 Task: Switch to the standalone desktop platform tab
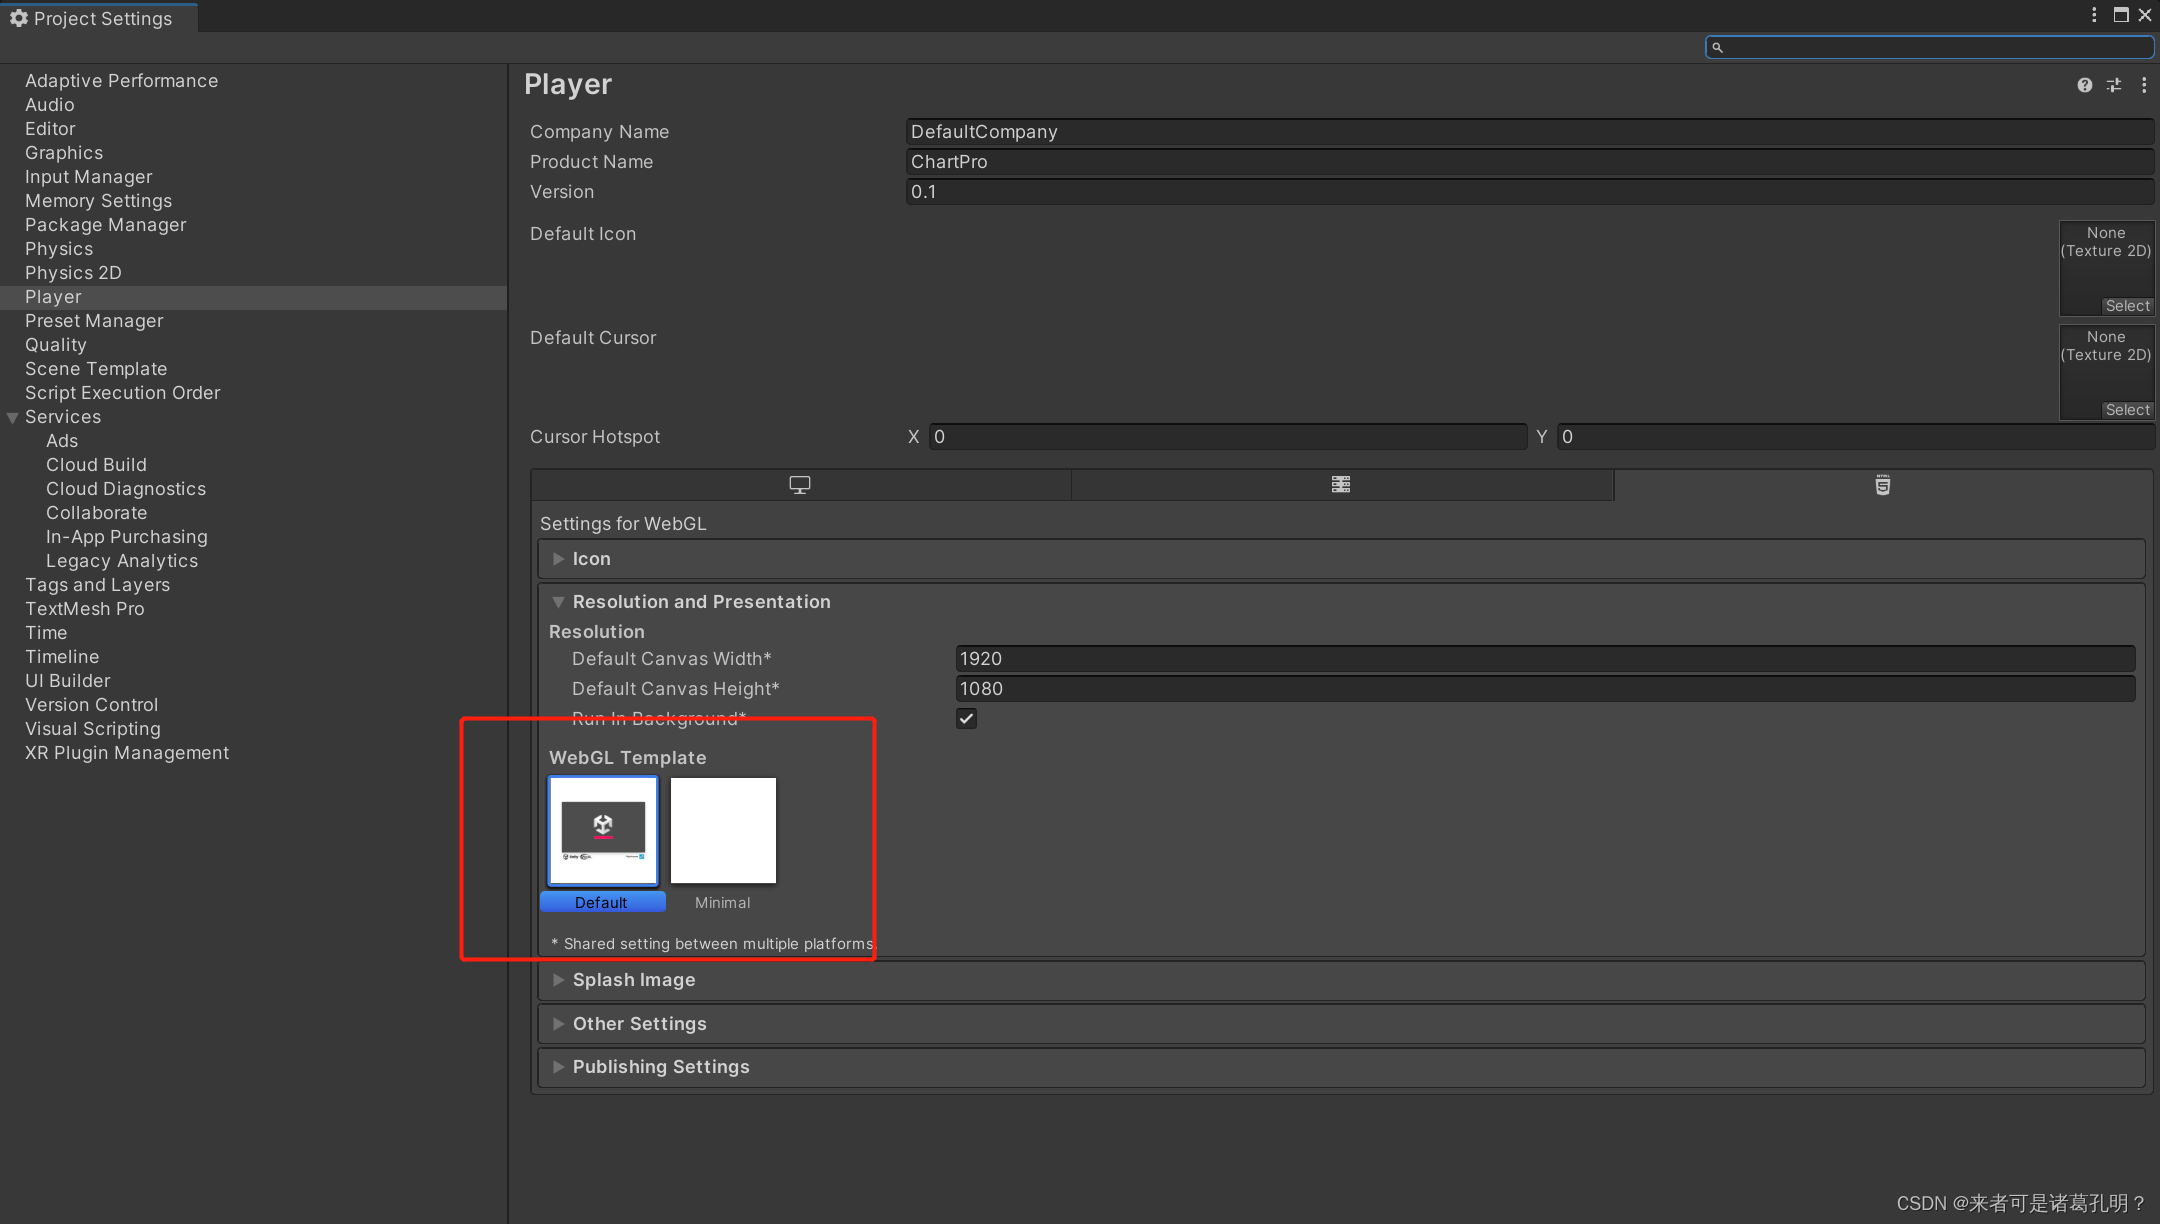[800, 485]
